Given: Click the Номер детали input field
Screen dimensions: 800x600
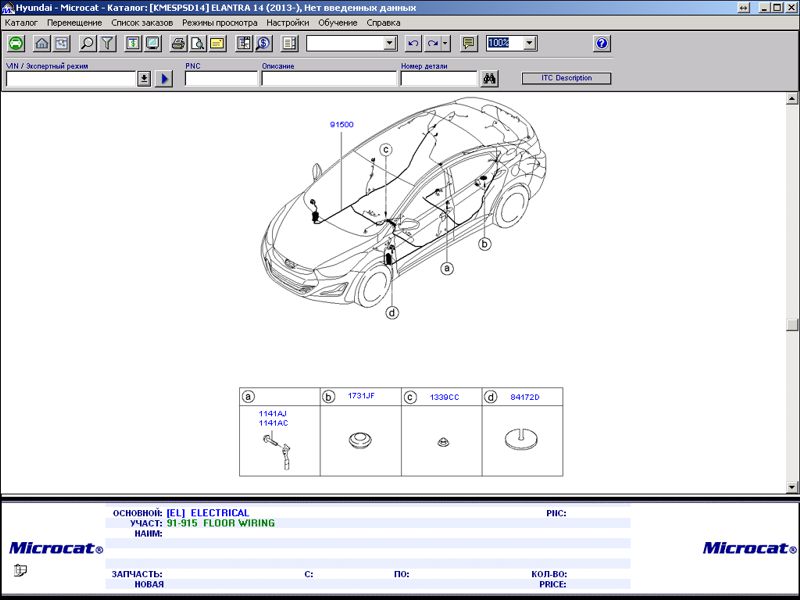Looking at the screenshot, I should click(x=439, y=79).
